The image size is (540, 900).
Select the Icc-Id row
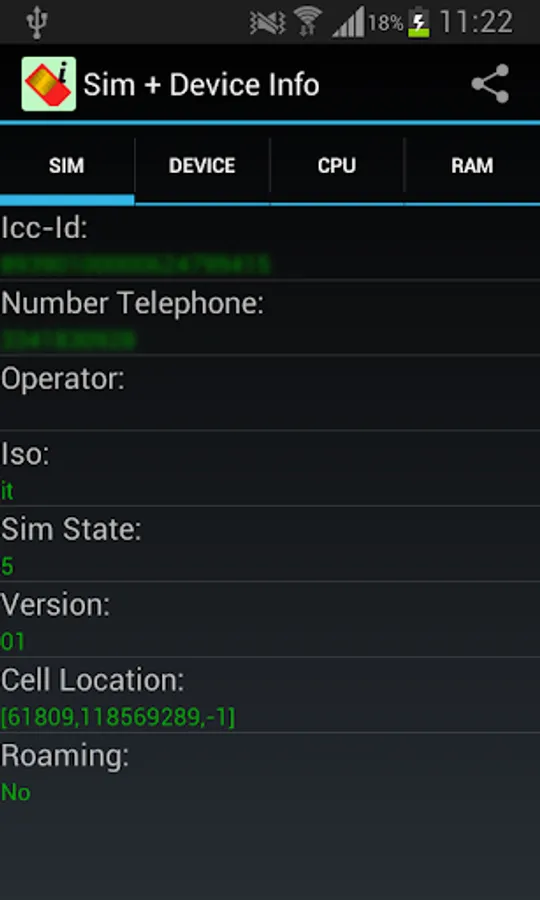[270, 245]
